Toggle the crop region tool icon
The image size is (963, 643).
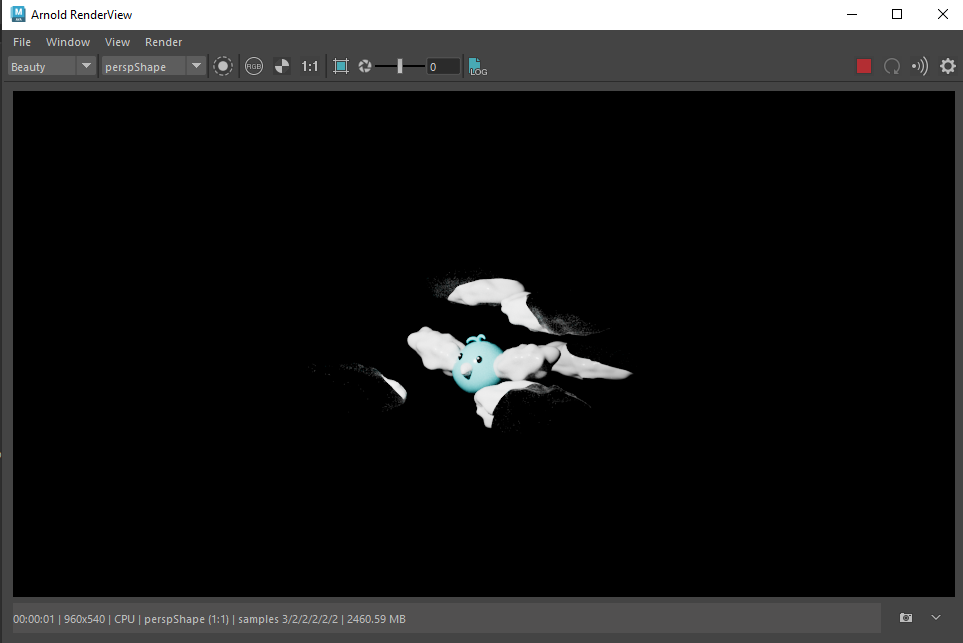click(341, 66)
